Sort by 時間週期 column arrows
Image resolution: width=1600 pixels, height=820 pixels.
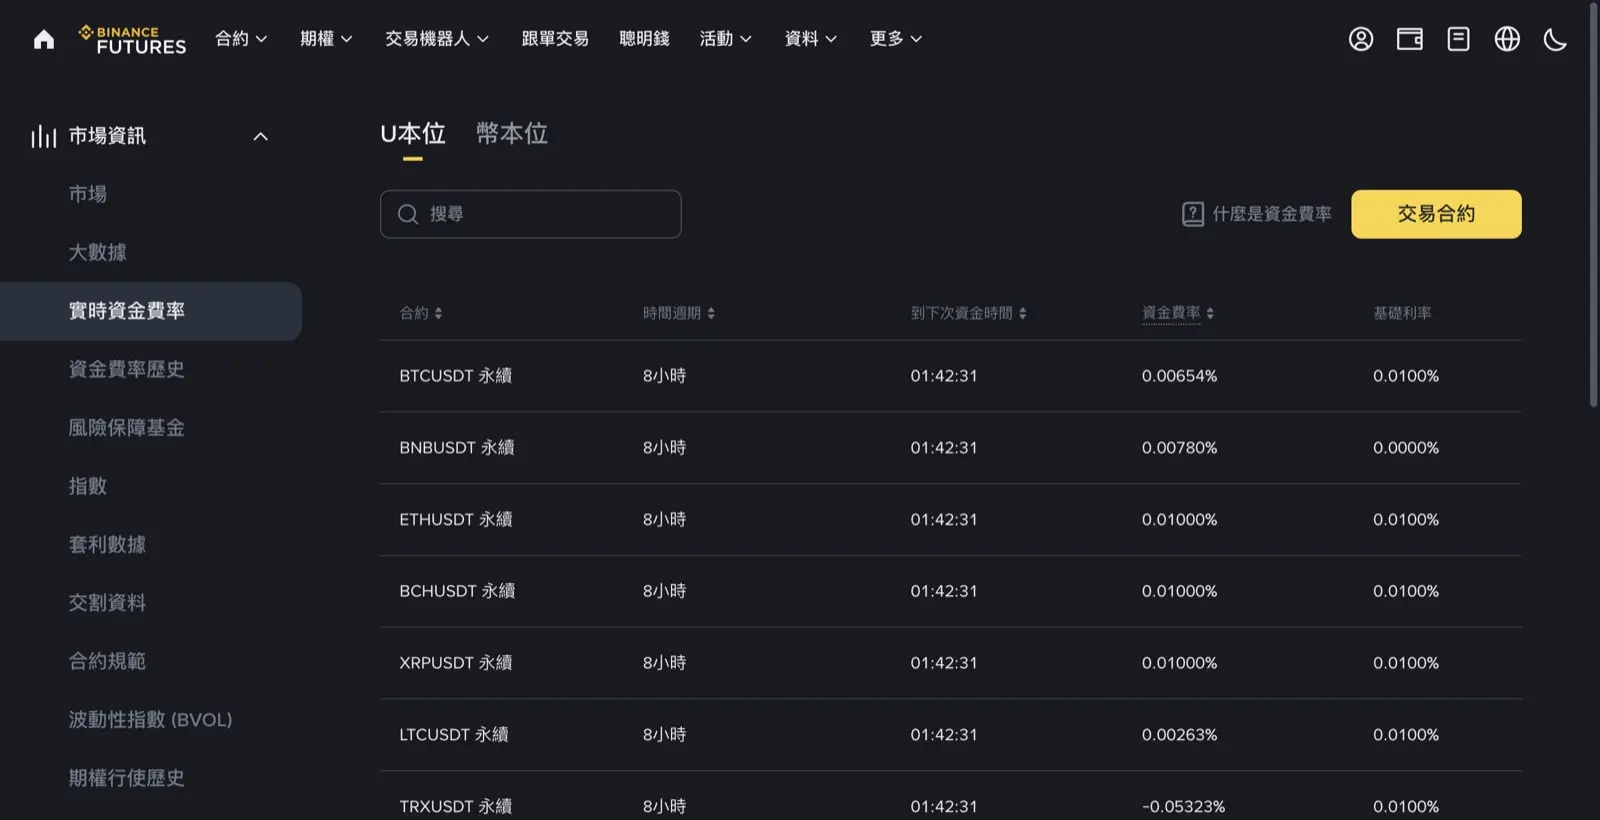pyautogui.click(x=711, y=313)
